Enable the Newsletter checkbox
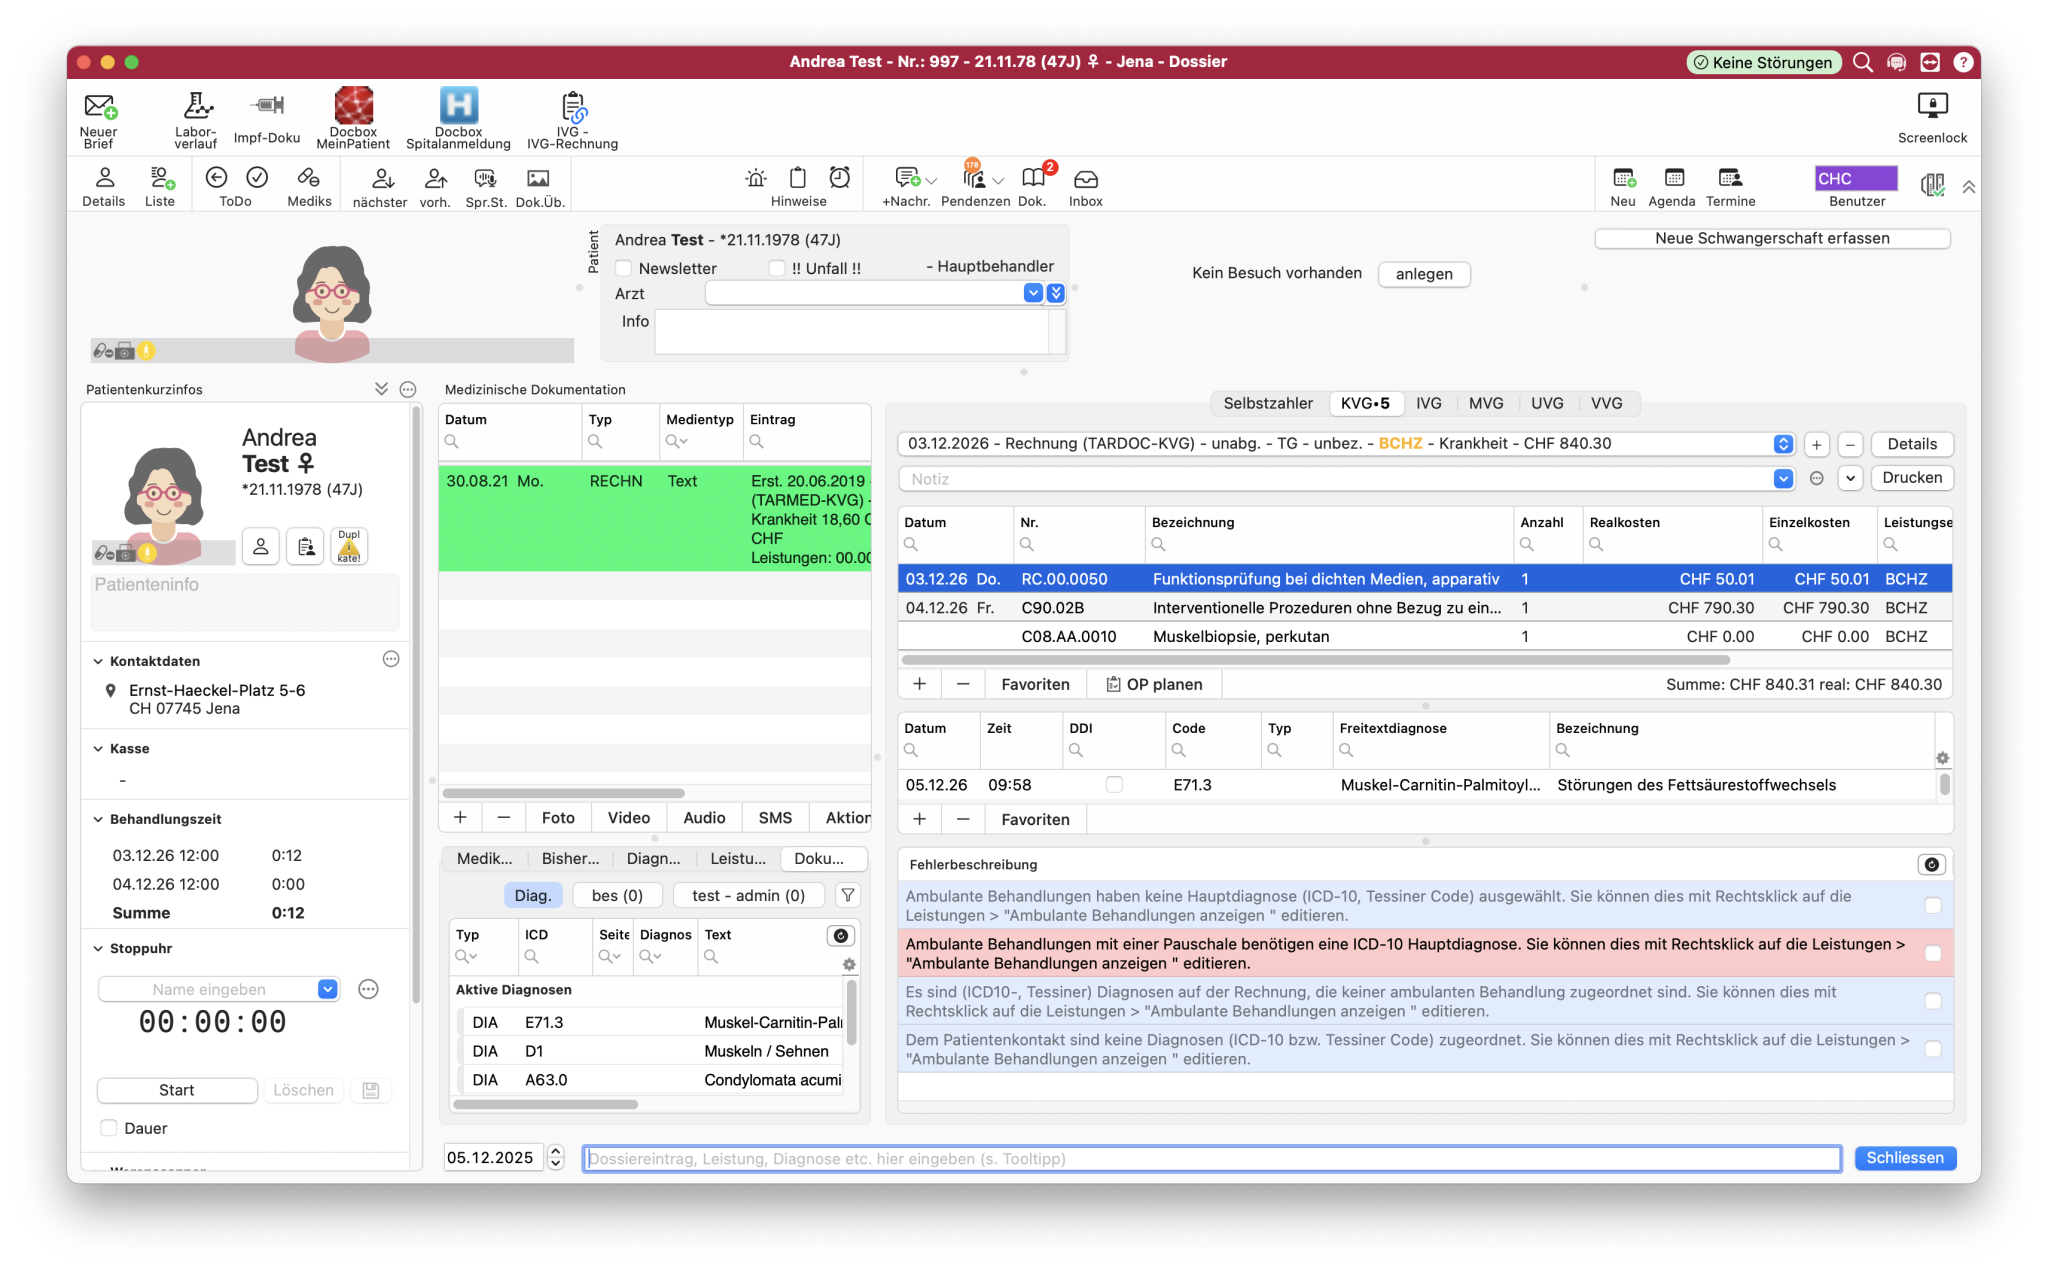The width and height of the screenshot is (2048, 1272). click(624, 268)
